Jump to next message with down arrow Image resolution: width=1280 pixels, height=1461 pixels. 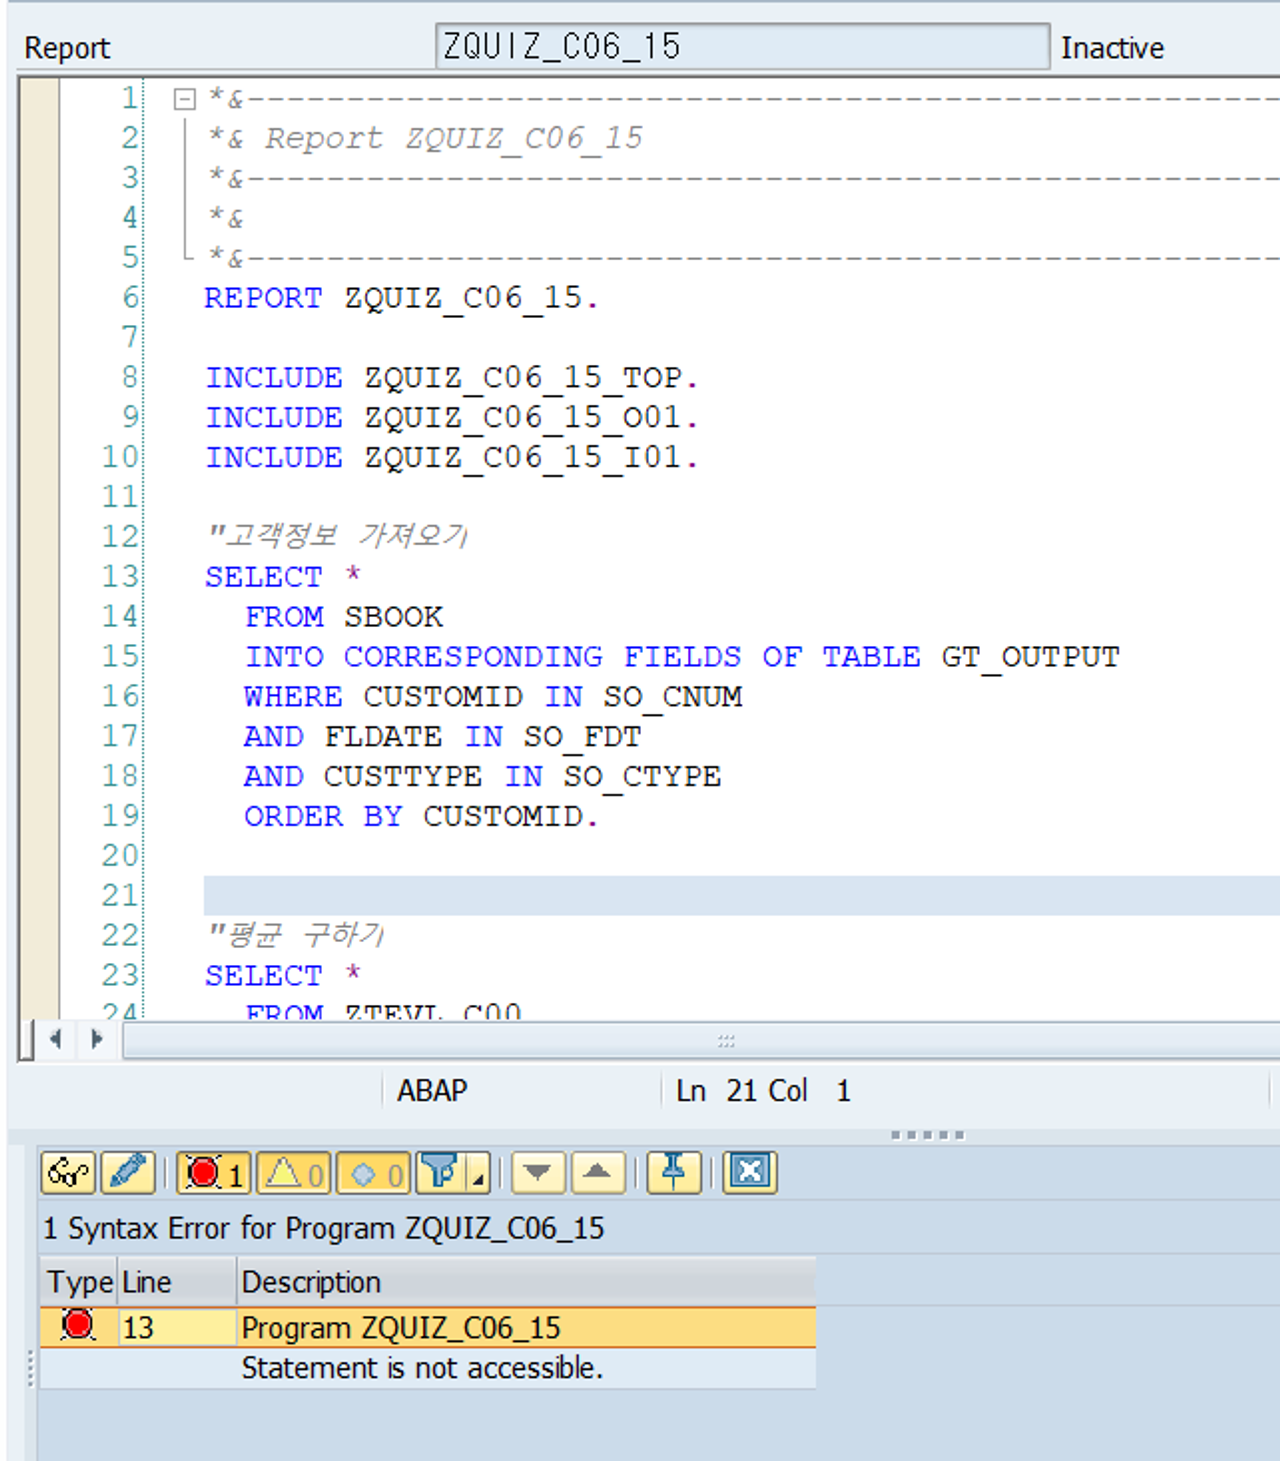click(x=538, y=1172)
